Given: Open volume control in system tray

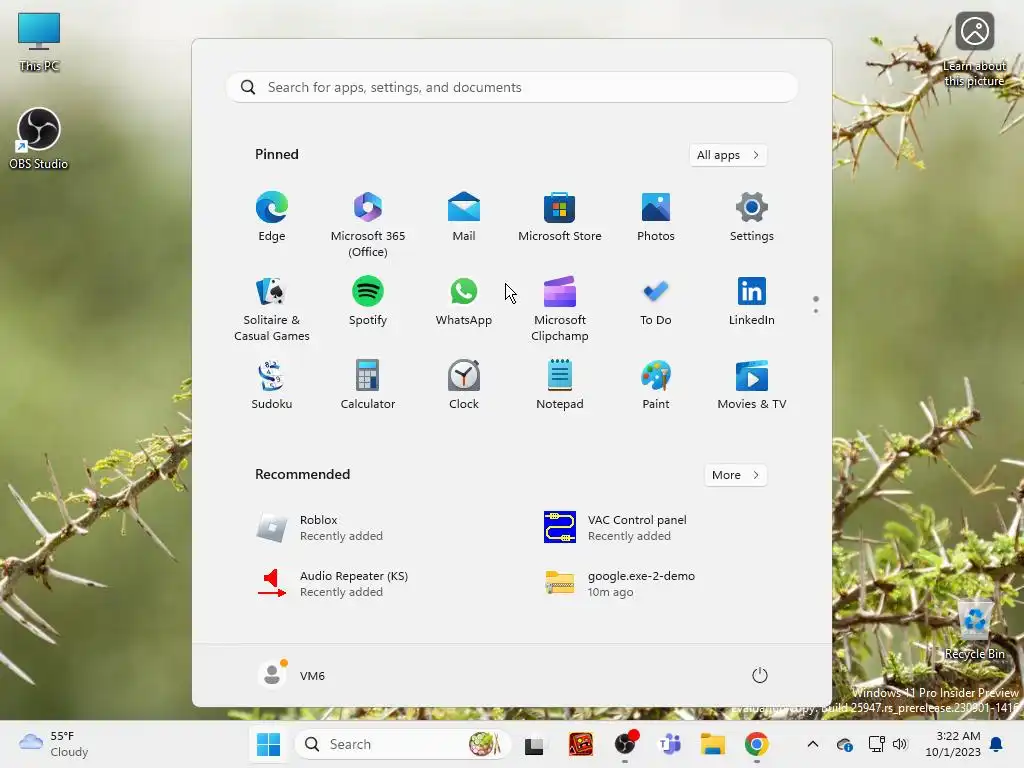Looking at the screenshot, I should (x=900, y=744).
